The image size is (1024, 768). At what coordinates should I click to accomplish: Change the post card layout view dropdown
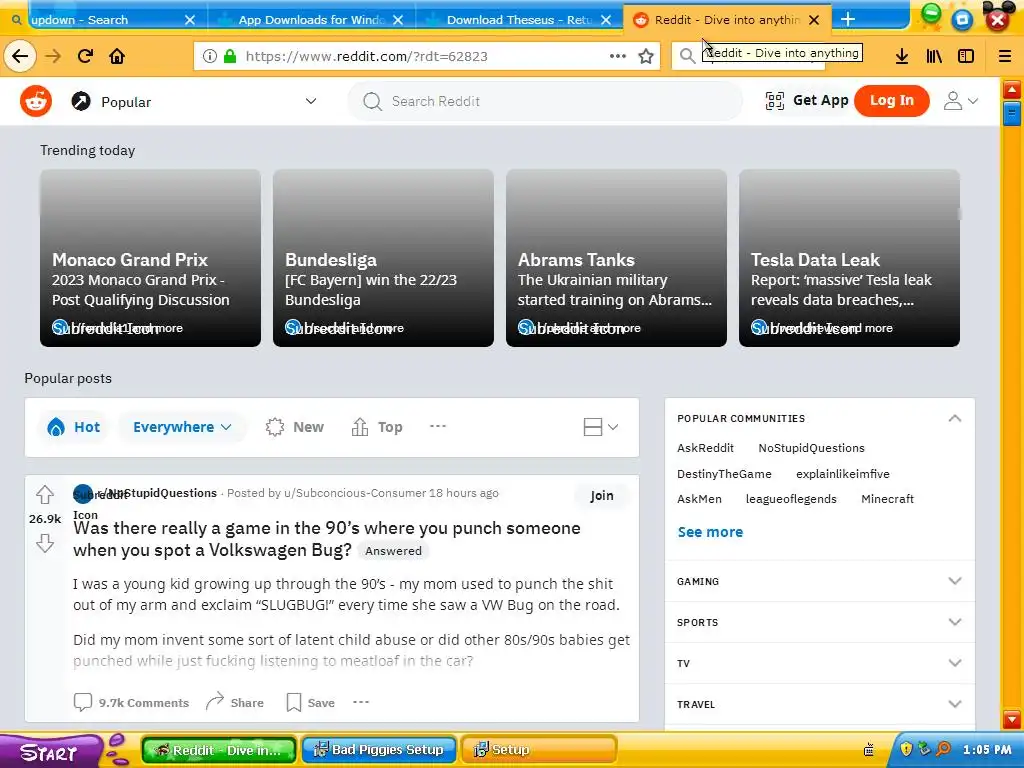tap(600, 427)
